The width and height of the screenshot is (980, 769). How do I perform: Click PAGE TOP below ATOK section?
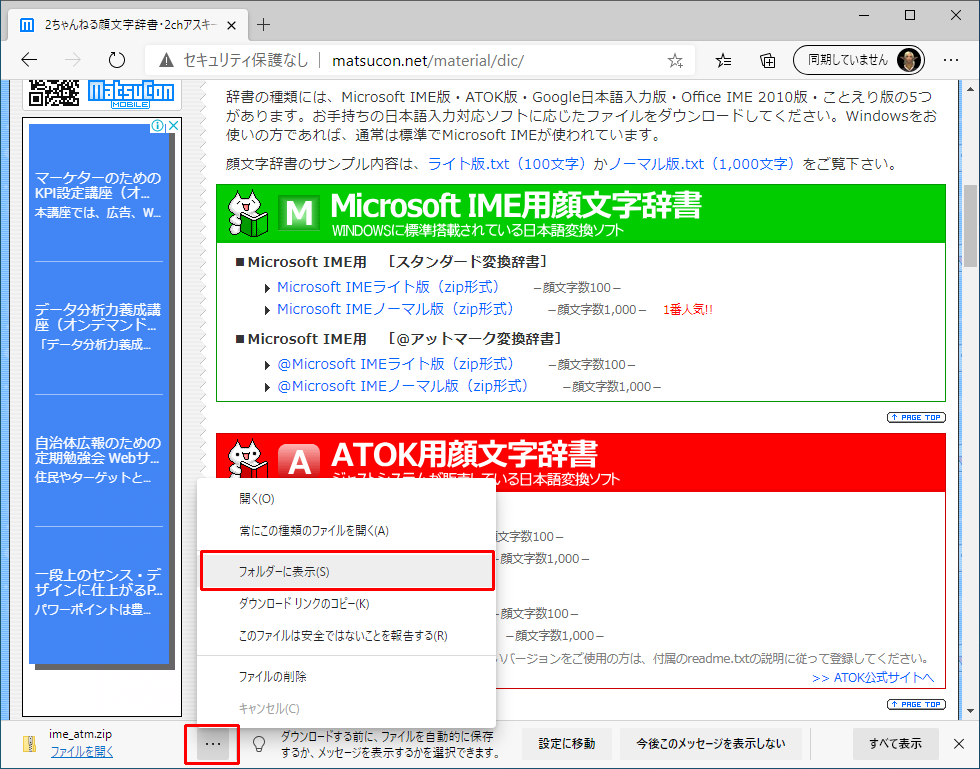click(916, 704)
